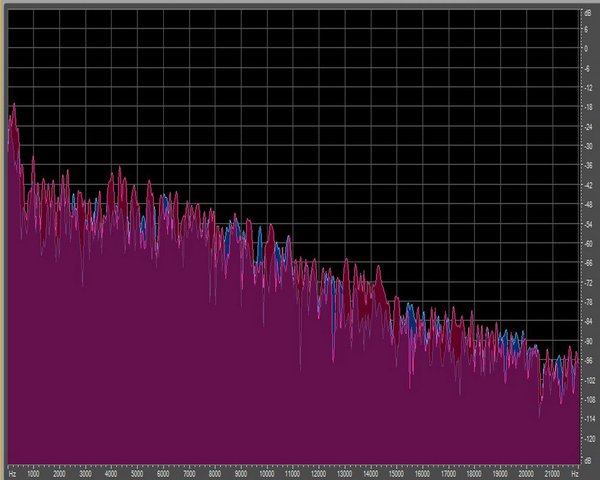600x480 pixels.
Task: Click the -60 dB amplitude scale label
Action: pyautogui.click(x=588, y=244)
